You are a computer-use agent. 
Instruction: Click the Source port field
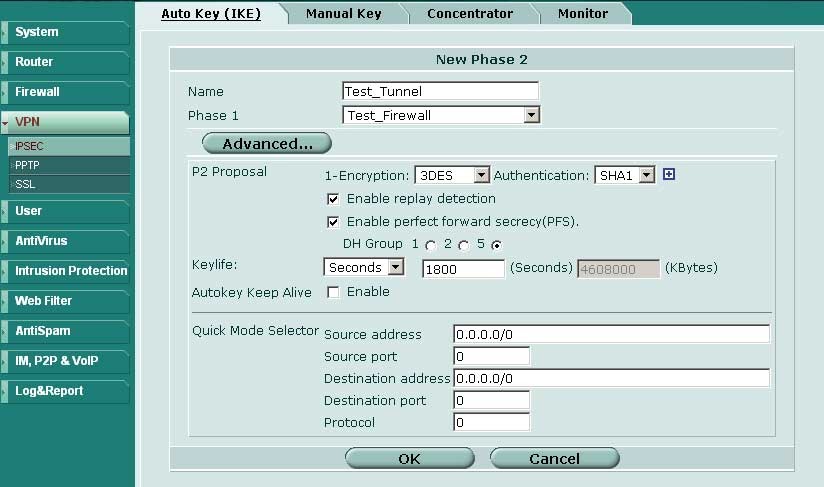(491, 356)
